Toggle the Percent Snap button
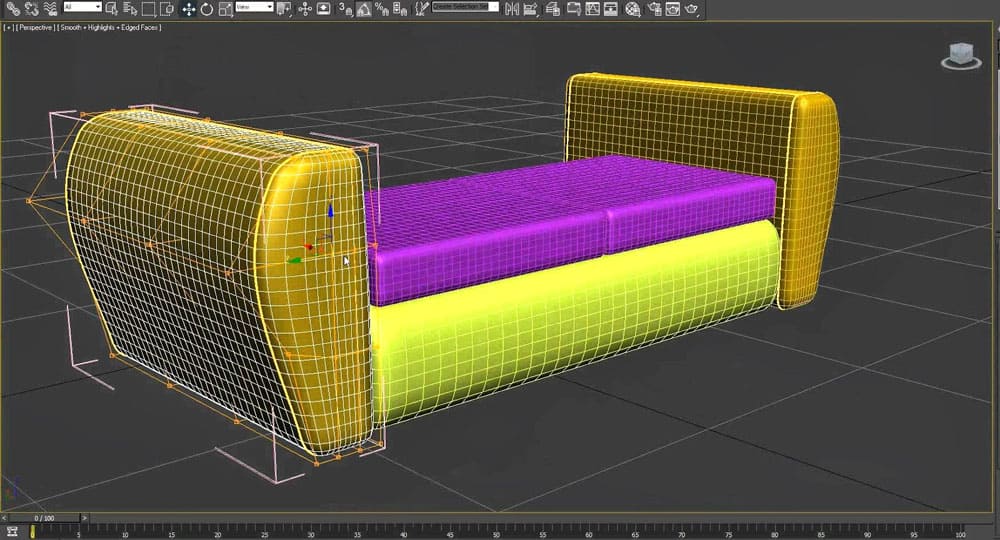This screenshot has width=1000, height=540. coord(383,9)
